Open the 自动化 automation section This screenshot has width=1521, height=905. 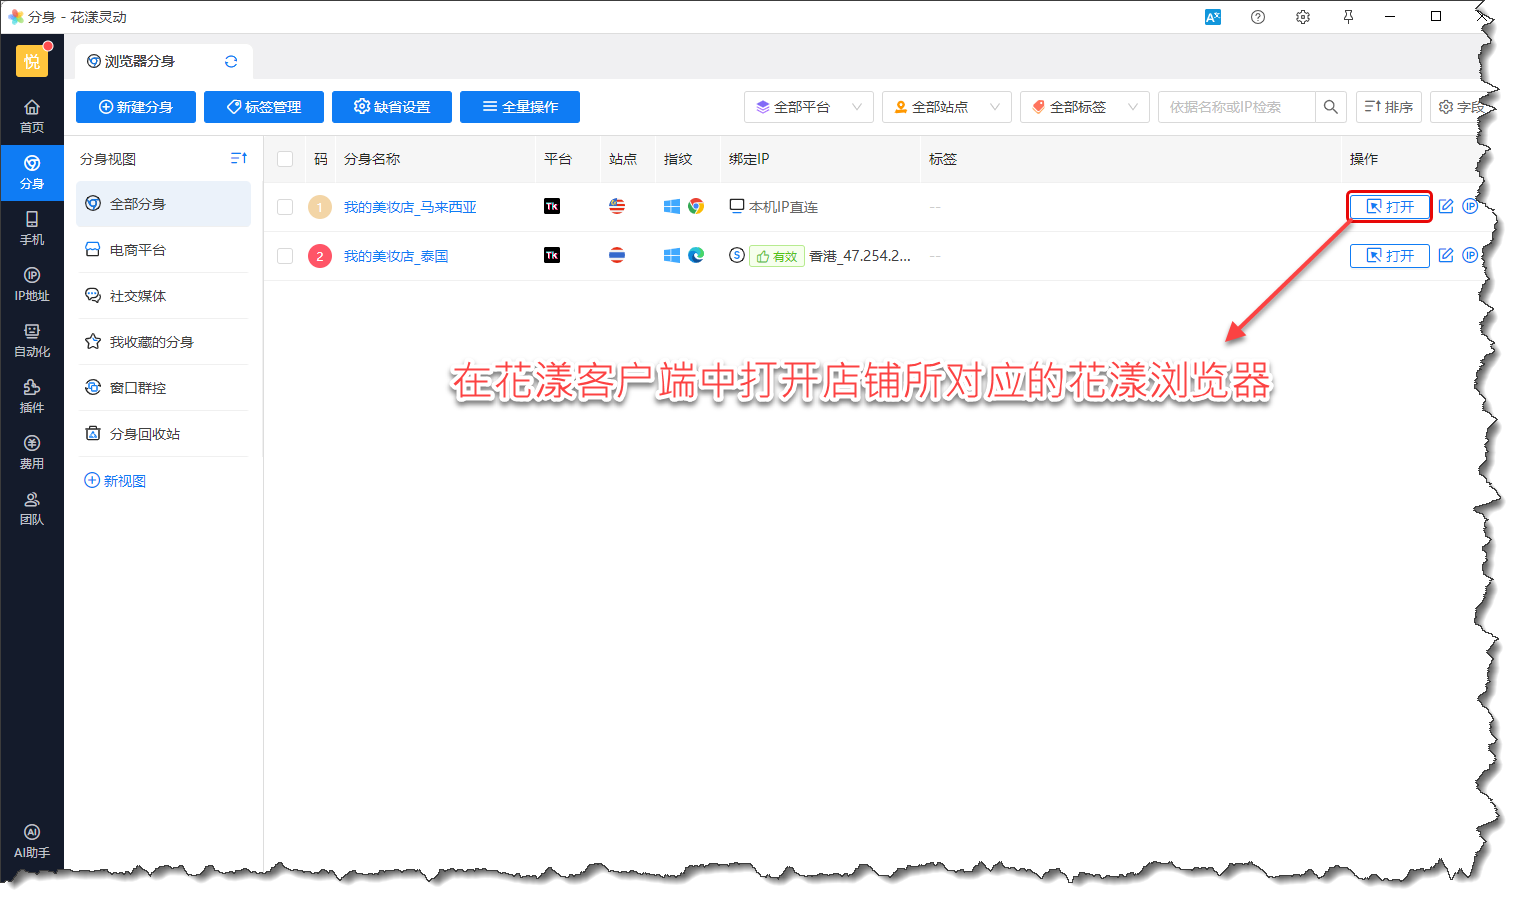(32, 340)
